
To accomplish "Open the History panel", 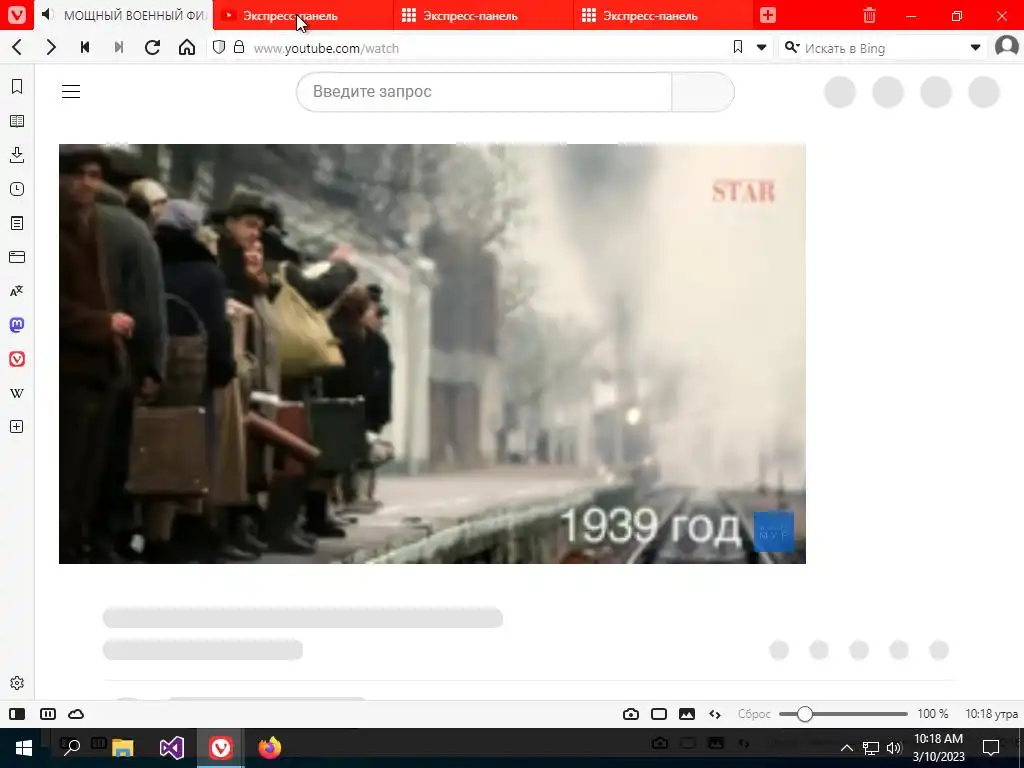I will point(17,189).
